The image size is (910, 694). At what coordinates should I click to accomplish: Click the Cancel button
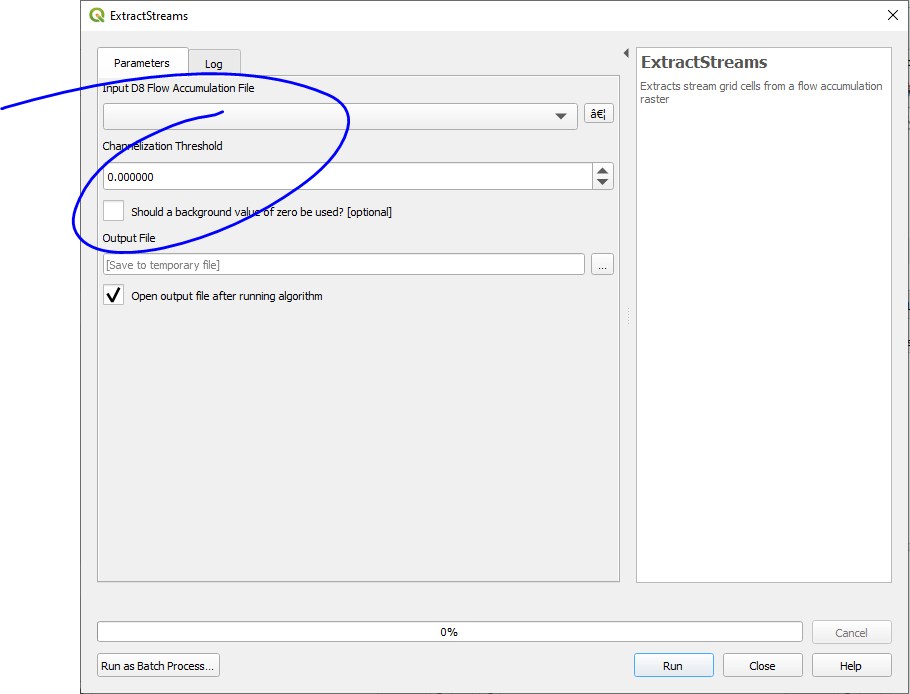coord(851,633)
